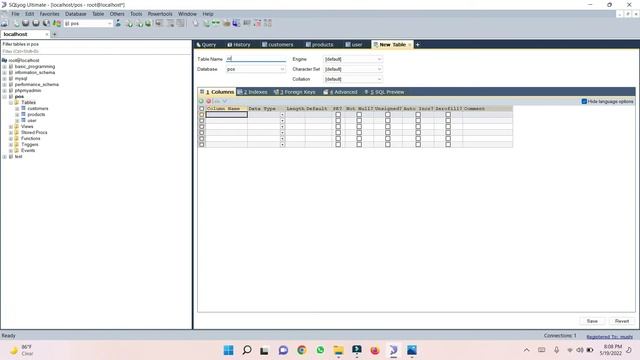Open the Database menu
This screenshot has width=640, height=360.
76,14
